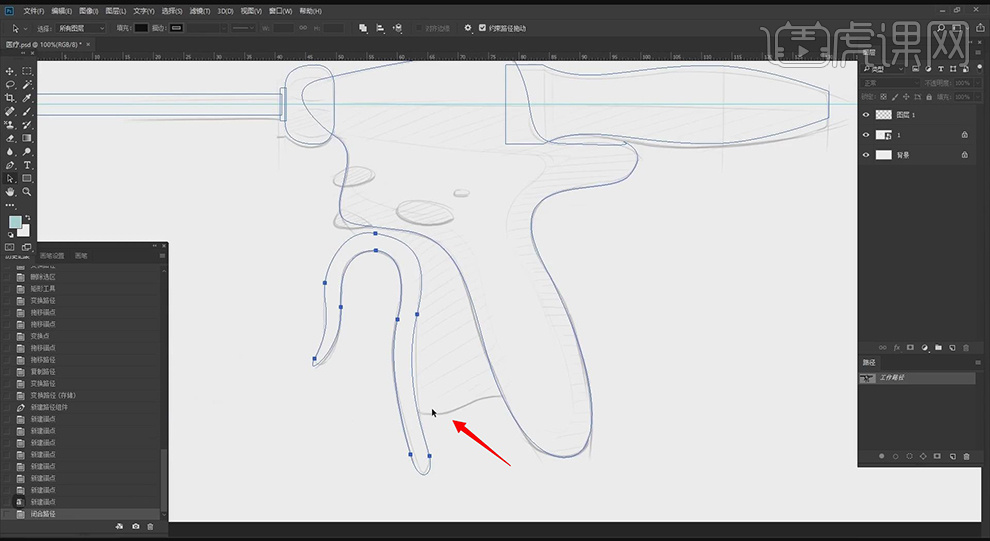The image size is (990, 541).
Task: Select the horizontal Type tool
Action: [x=27, y=165]
